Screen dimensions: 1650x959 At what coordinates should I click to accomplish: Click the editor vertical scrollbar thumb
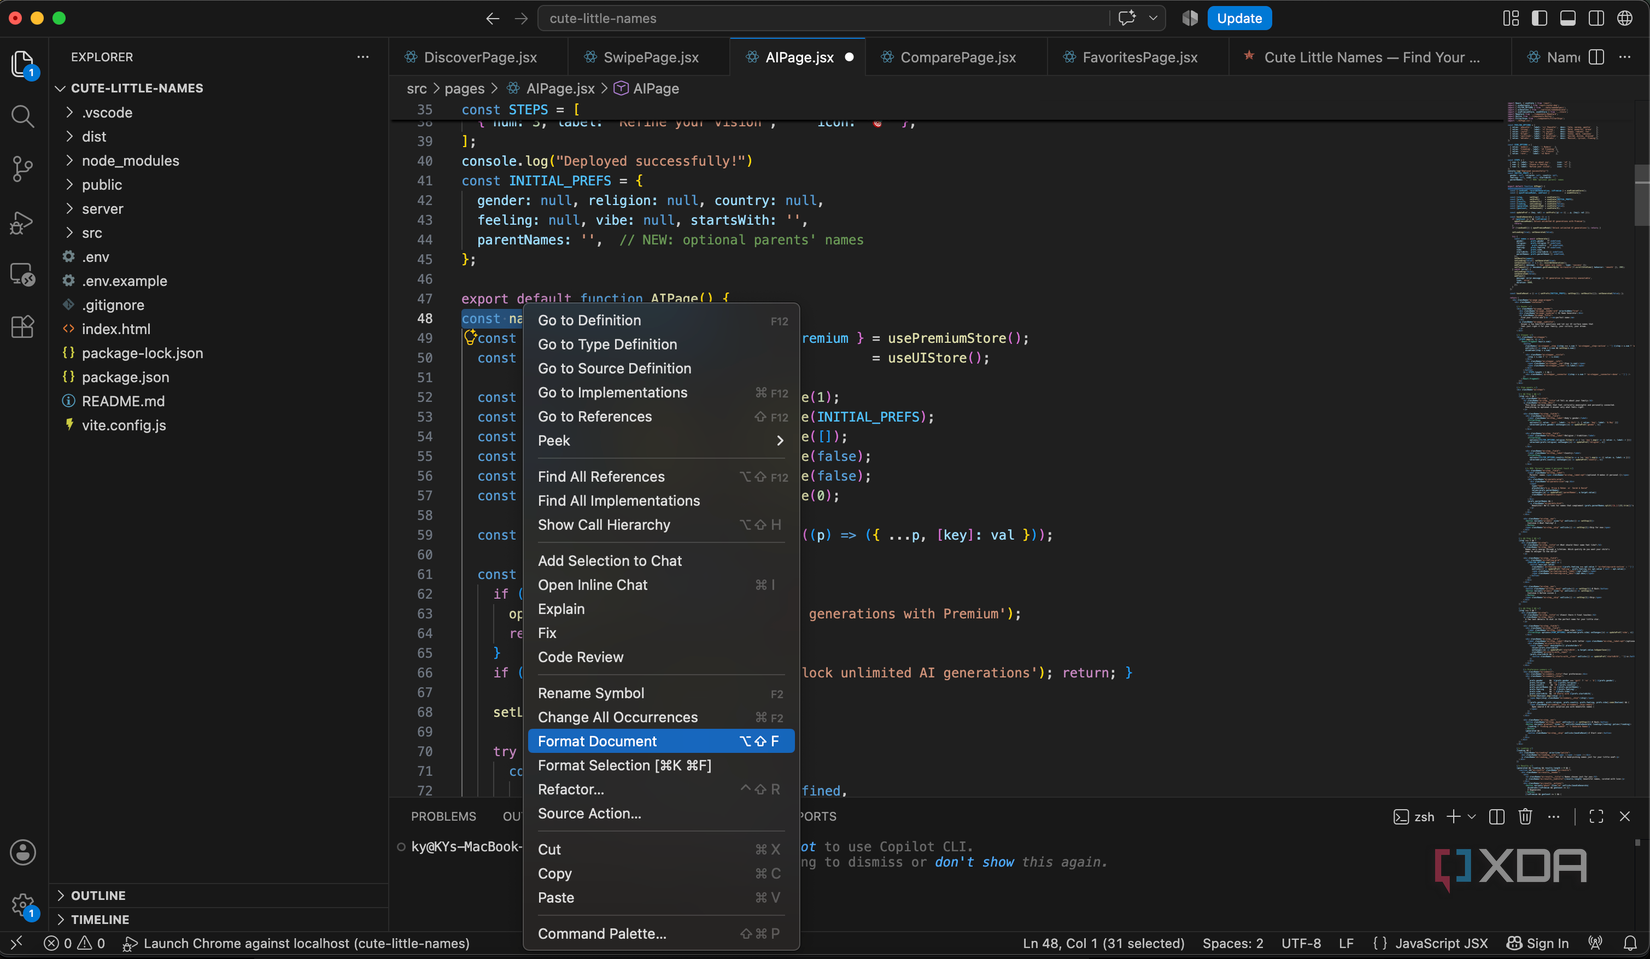tap(1642, 195)
